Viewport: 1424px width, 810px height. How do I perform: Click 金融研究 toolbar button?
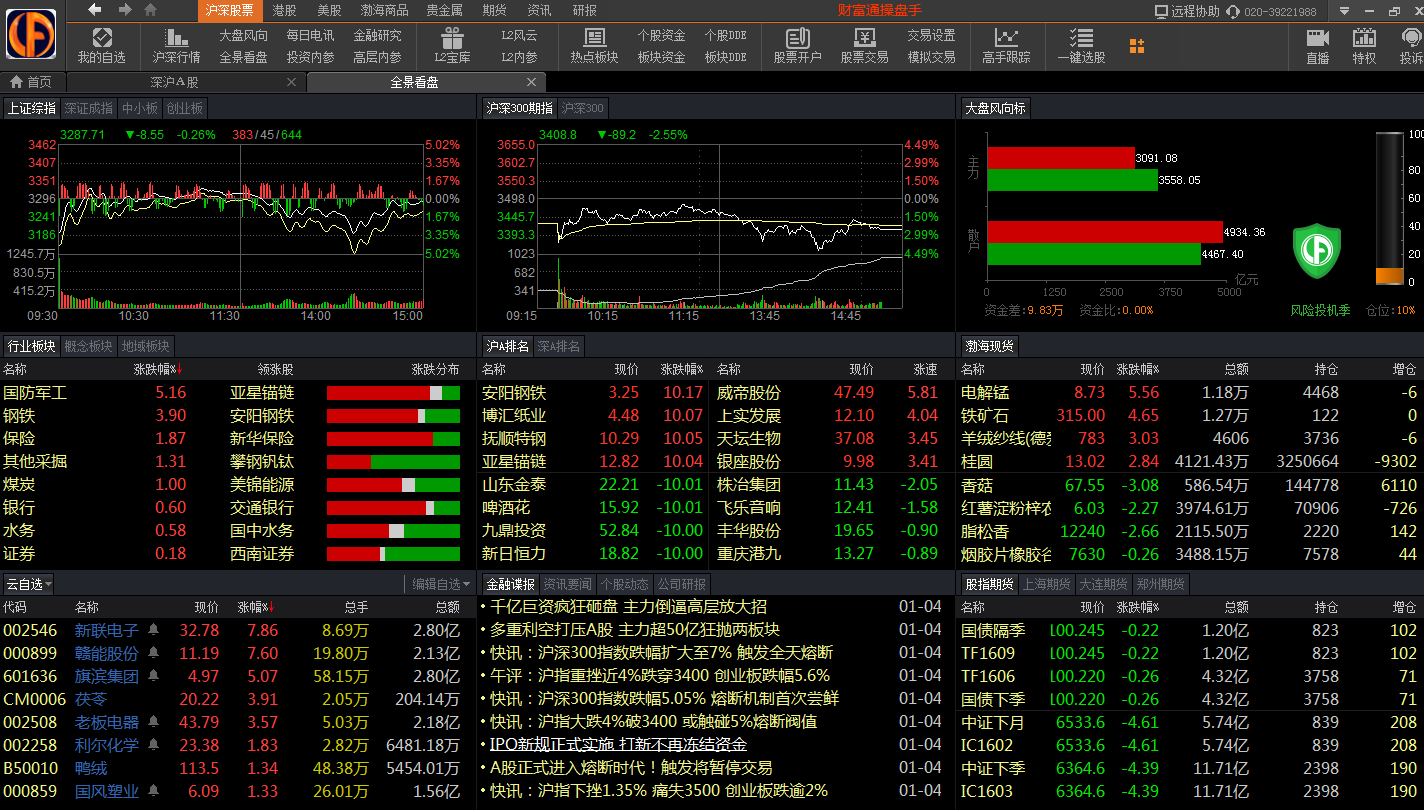point(377,35)
